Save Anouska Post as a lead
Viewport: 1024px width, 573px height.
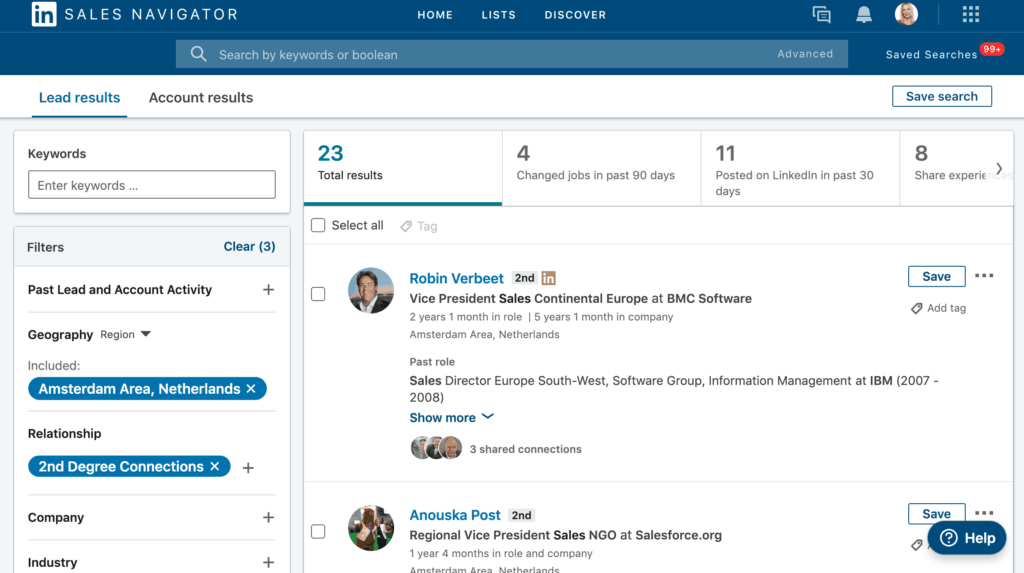[x=936, y=514]
